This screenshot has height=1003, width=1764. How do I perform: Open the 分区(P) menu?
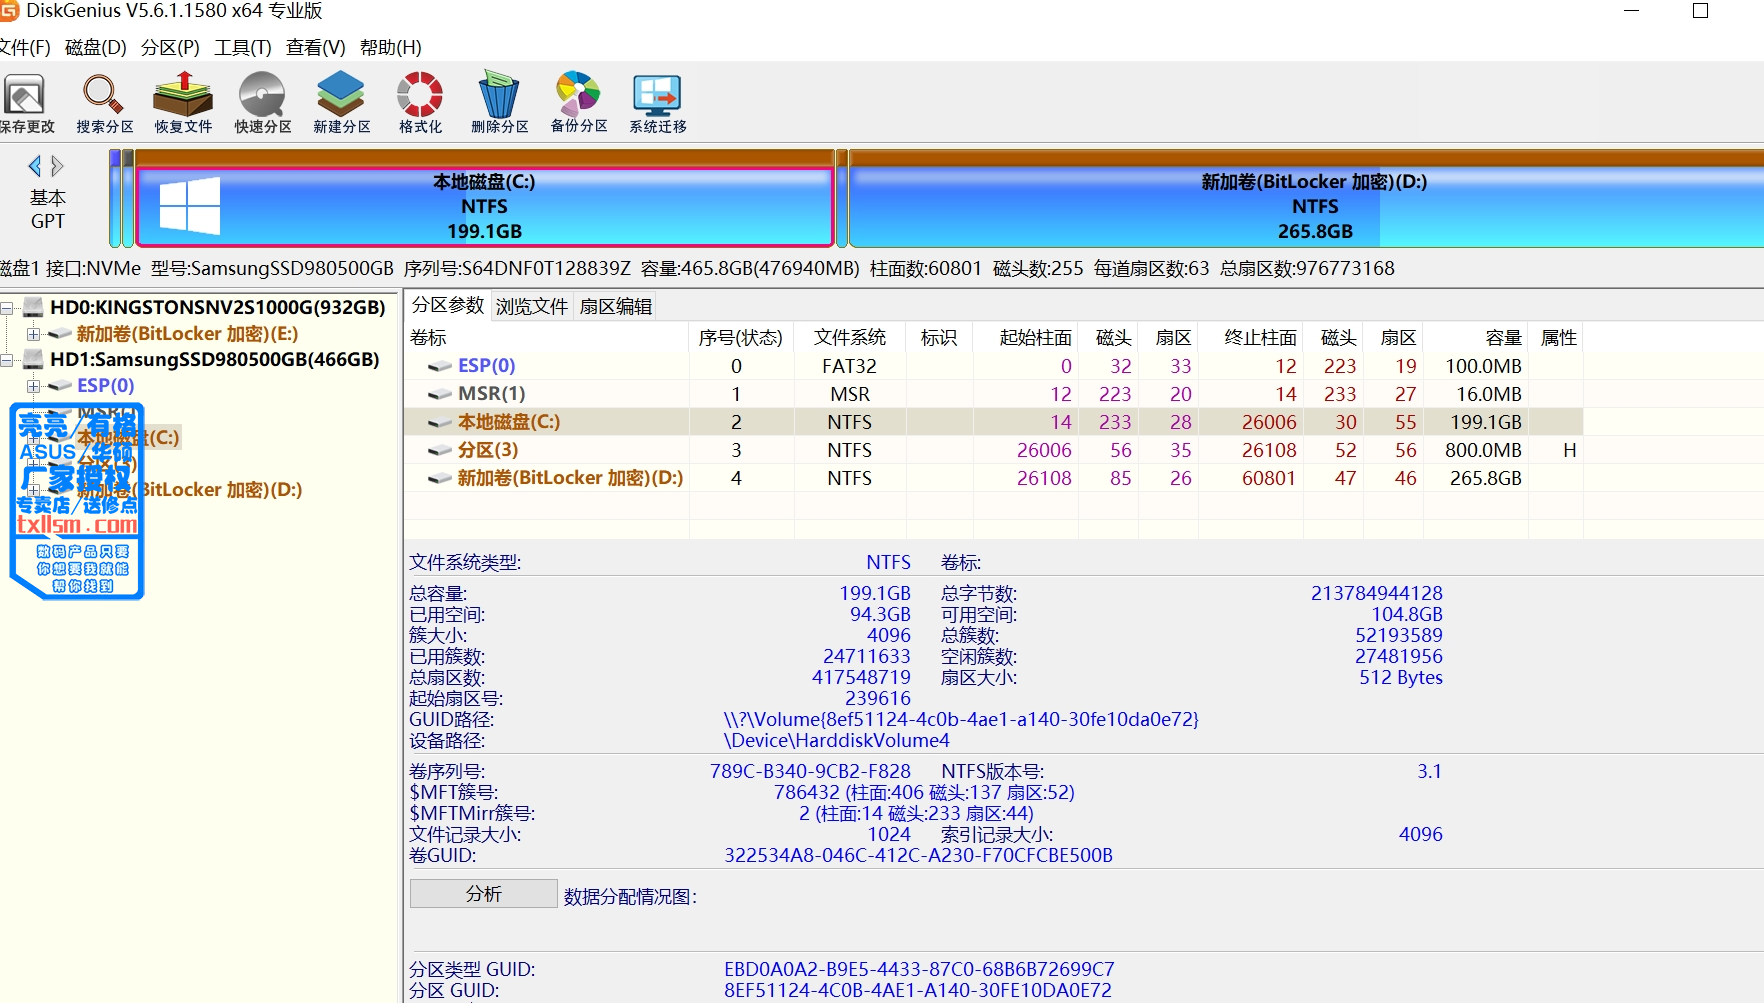tap(170, 47)
